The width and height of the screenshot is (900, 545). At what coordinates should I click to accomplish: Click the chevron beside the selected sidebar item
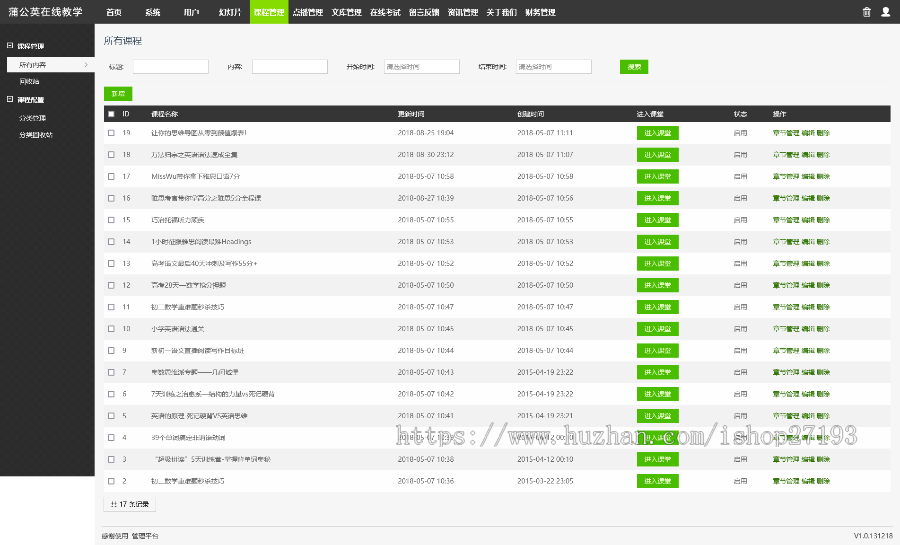[x=86, y=65]
